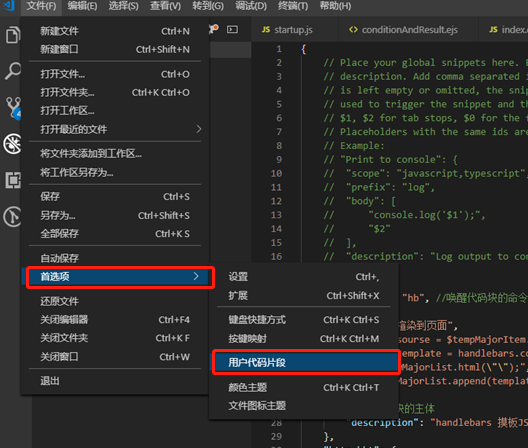
Task: Click JS icon on startup.js tab
Action: 266,30
